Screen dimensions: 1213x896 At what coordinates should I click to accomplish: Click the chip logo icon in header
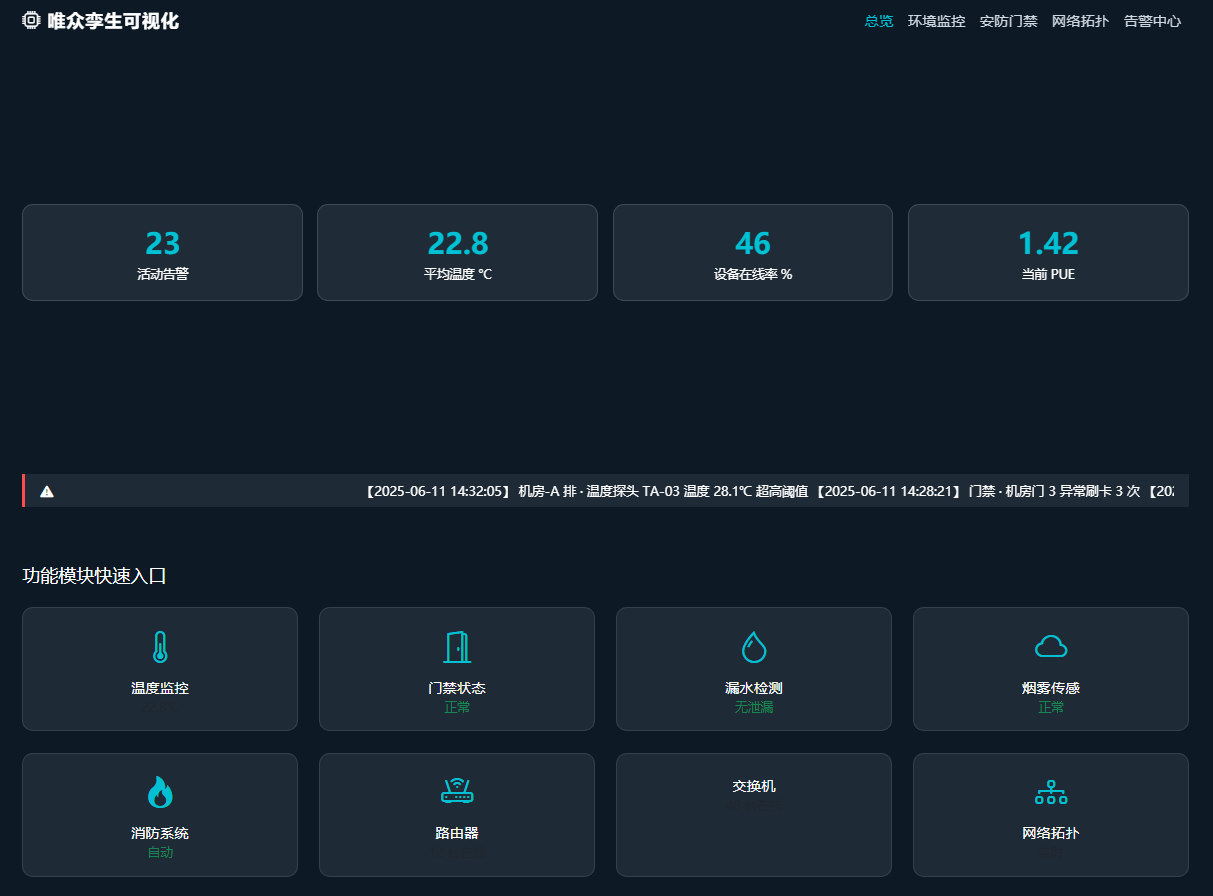(x=31, y=20)
